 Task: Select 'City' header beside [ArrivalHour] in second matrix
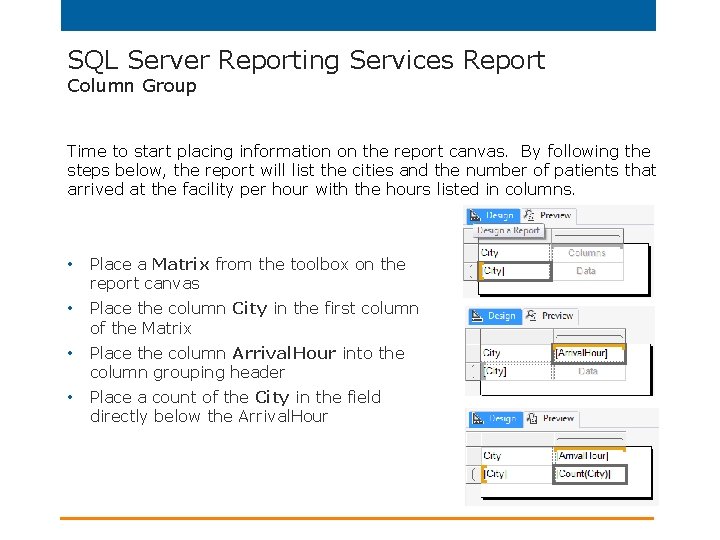517,353
